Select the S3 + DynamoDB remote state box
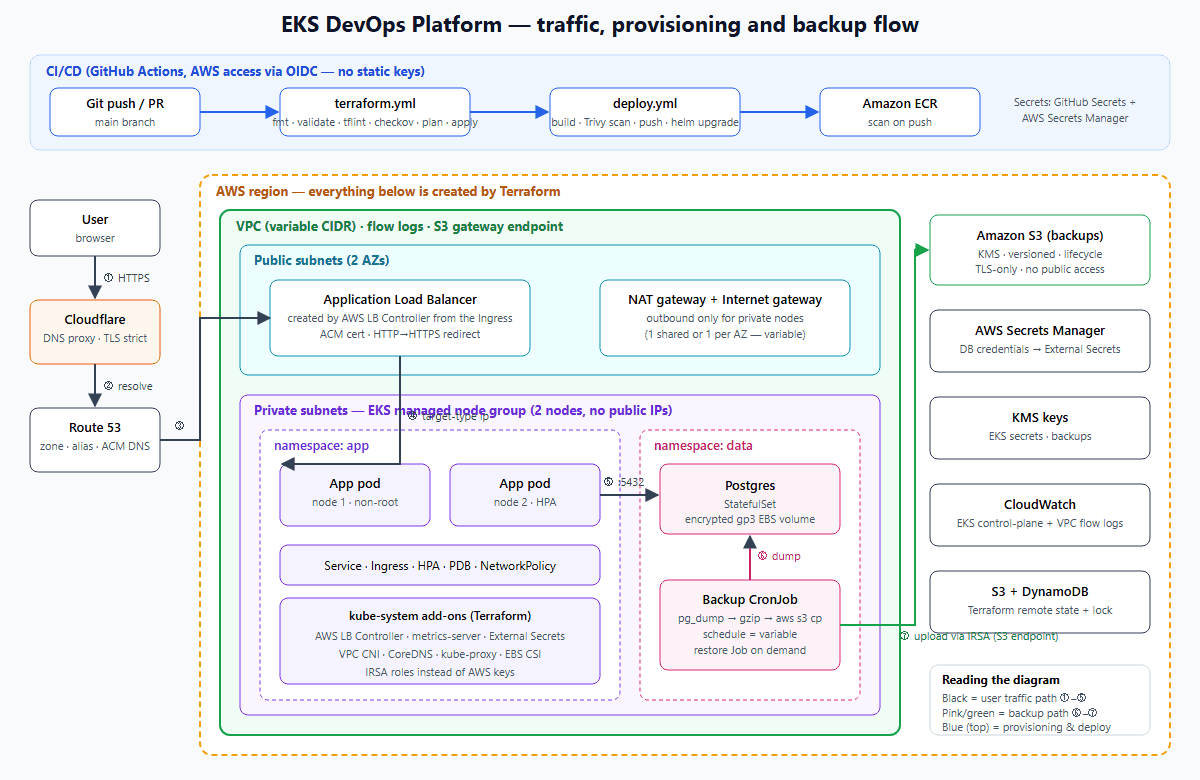1200x780 pixels. (x=1040, y=601)
